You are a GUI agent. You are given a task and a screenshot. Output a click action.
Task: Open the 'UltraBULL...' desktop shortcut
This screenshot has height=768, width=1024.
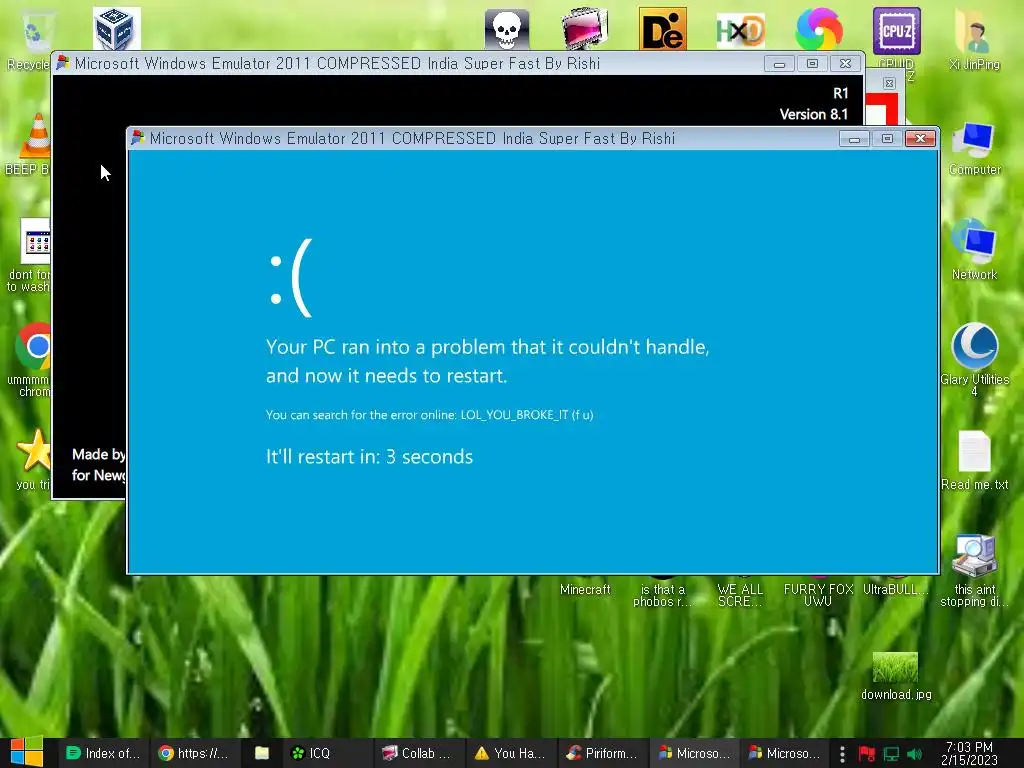pyautogui.click(x=895, y=586)
